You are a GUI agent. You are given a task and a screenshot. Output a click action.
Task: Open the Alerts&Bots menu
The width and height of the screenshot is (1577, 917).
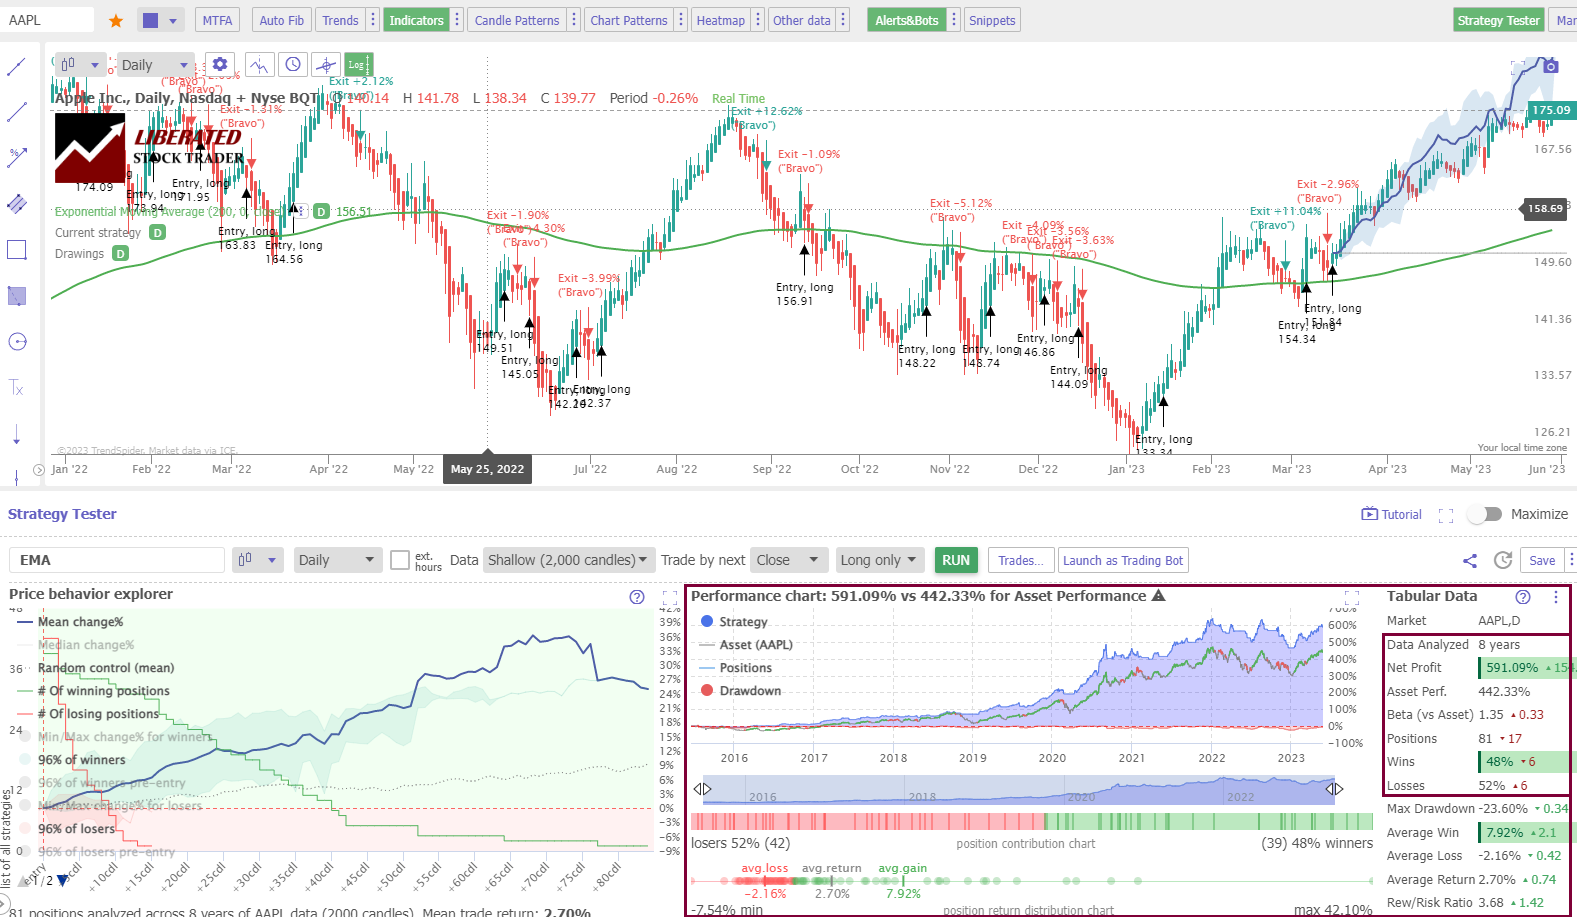point(907,20)
